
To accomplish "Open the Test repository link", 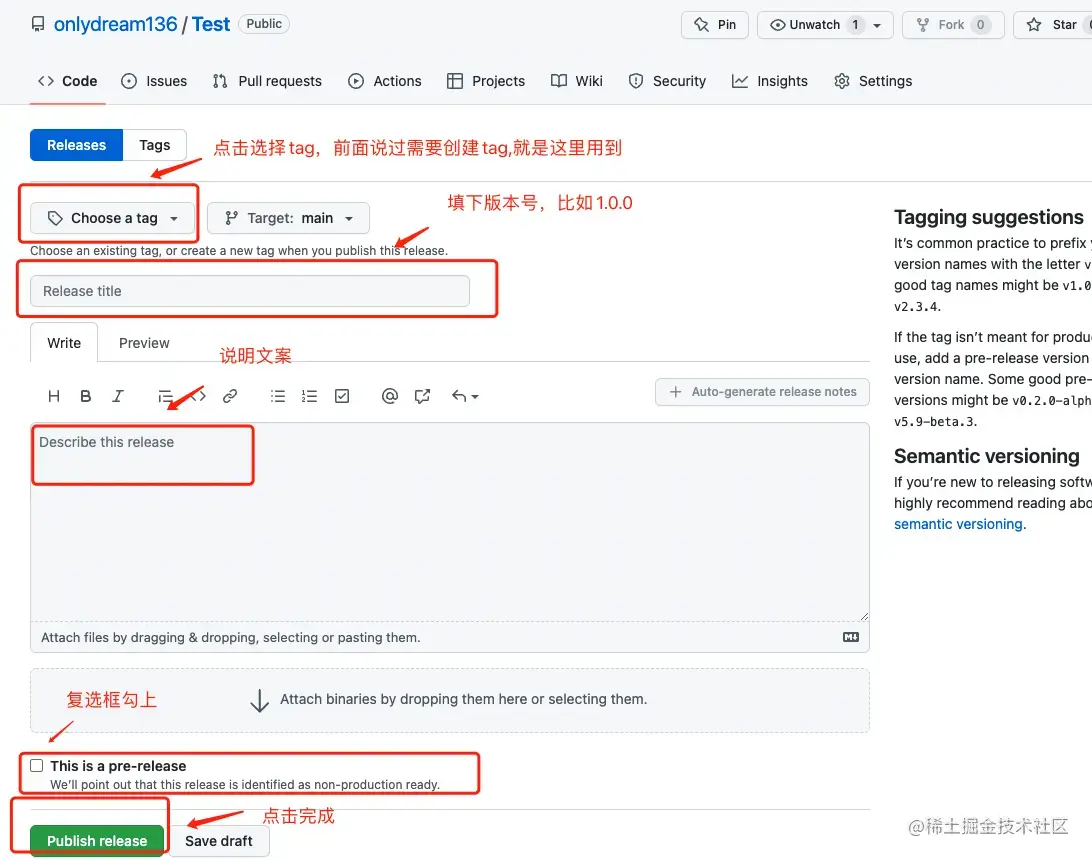I will click(211, 24).
